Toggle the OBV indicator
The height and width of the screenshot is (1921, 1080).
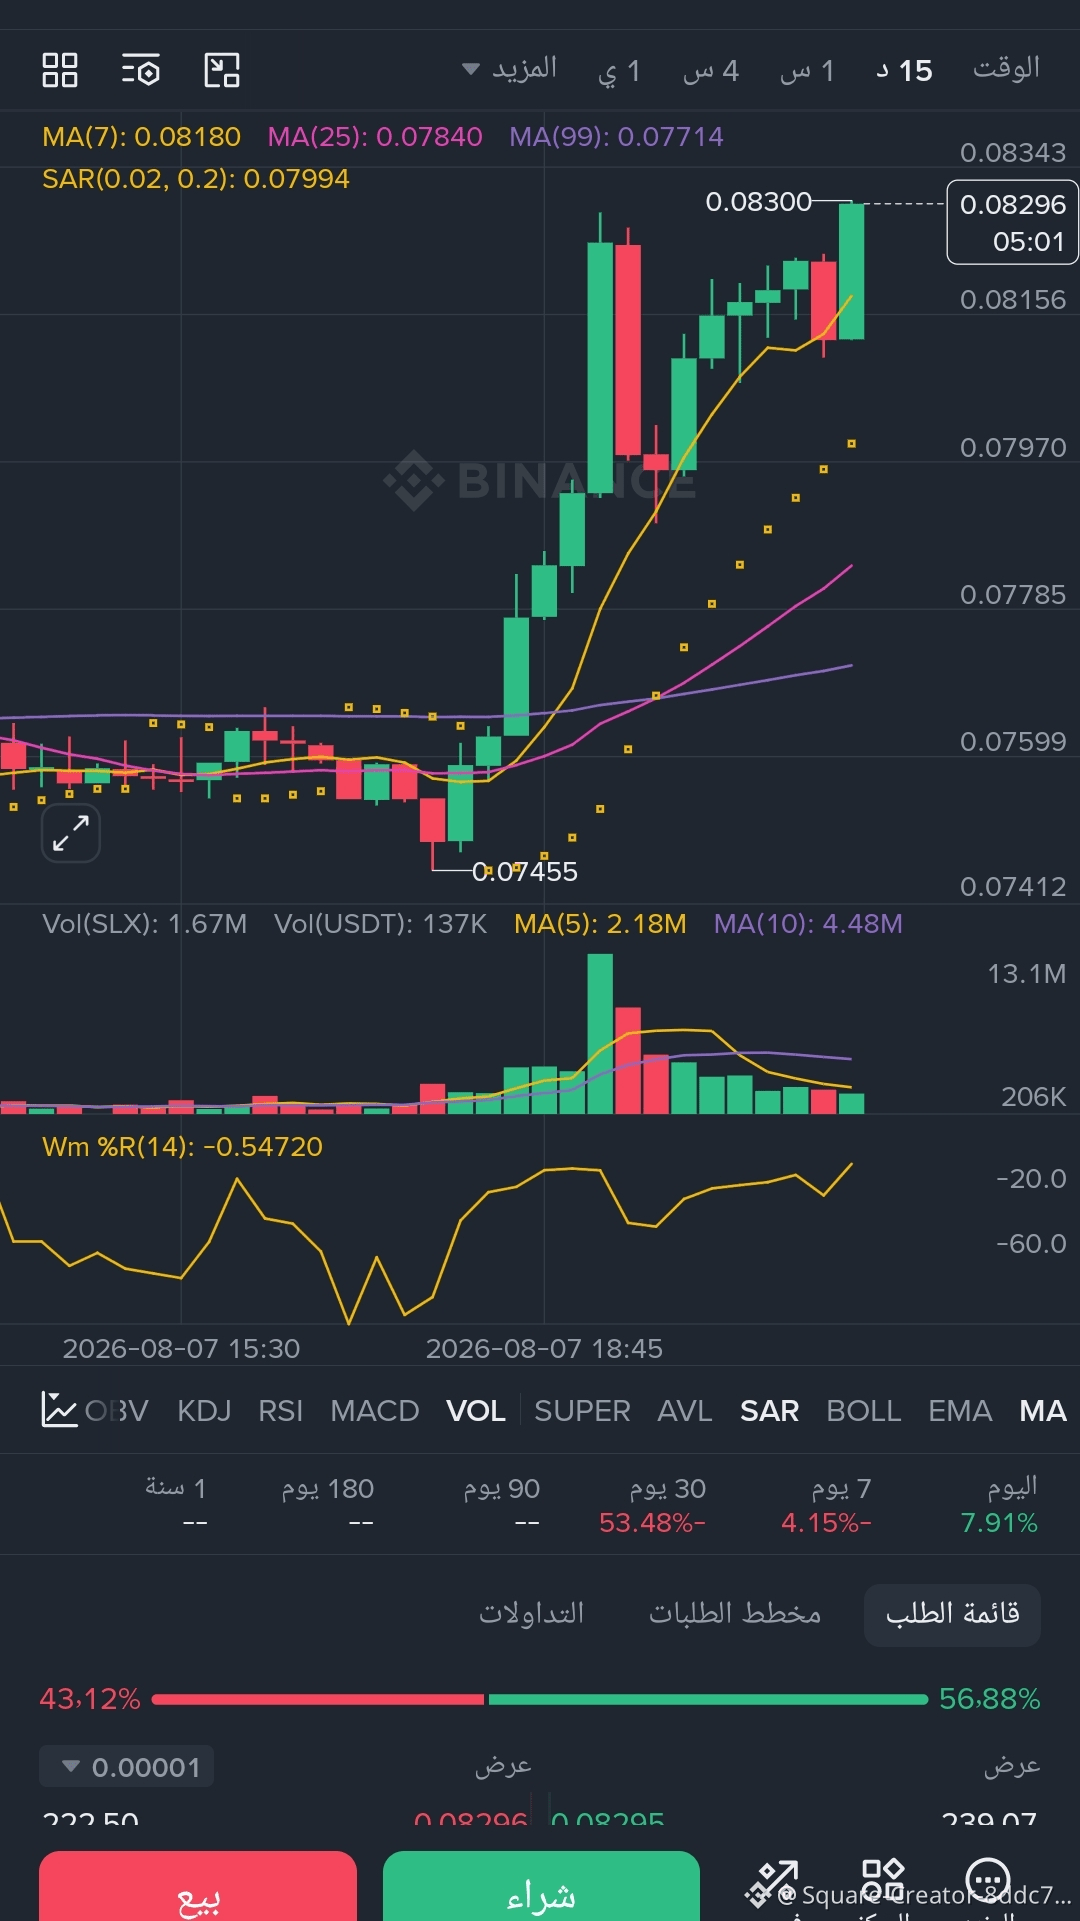pos(117,1410)
